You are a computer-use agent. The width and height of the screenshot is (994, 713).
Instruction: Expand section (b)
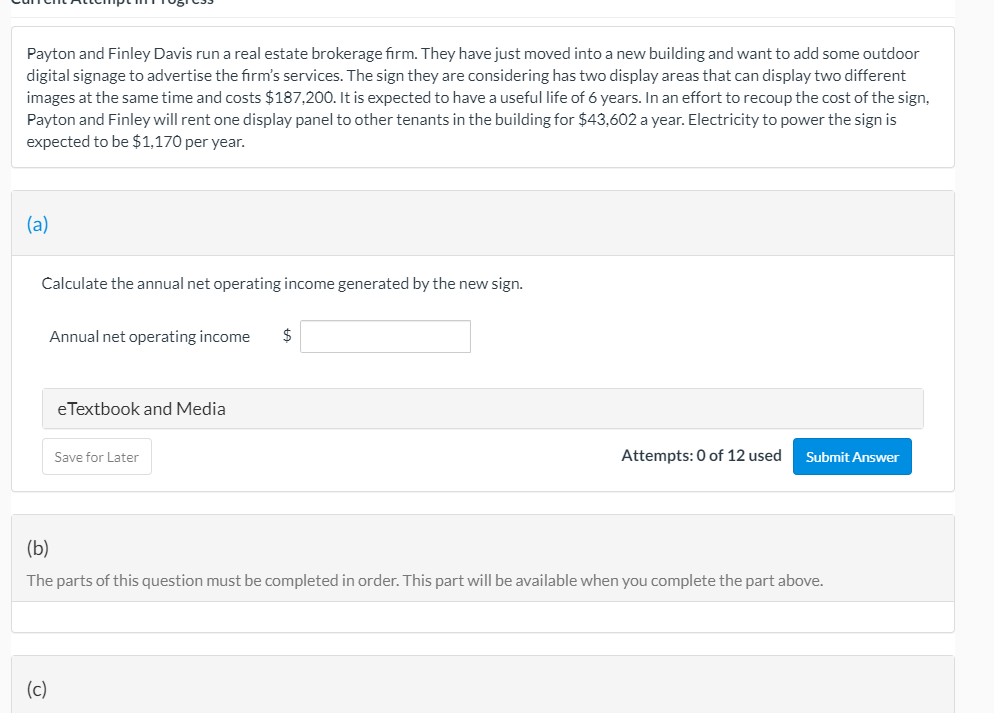(x=37, y=548)
